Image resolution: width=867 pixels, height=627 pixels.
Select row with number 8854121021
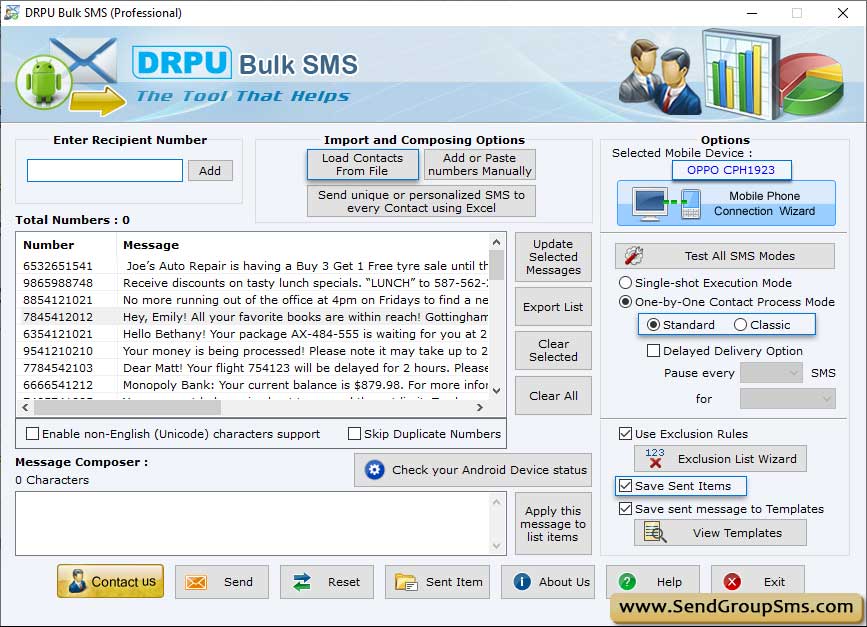pos(253,300)
